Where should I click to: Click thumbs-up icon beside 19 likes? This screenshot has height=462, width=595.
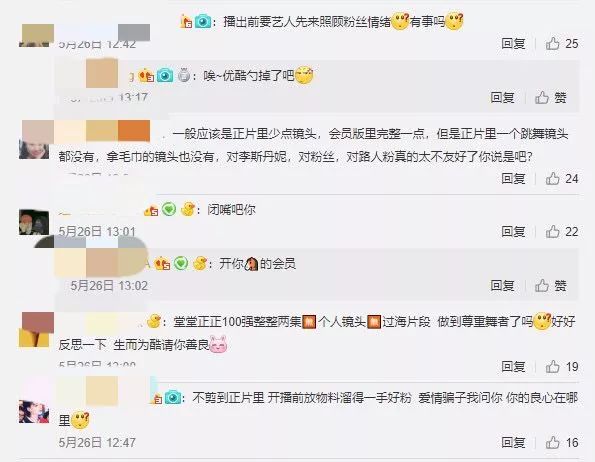(x=552, y=366)
